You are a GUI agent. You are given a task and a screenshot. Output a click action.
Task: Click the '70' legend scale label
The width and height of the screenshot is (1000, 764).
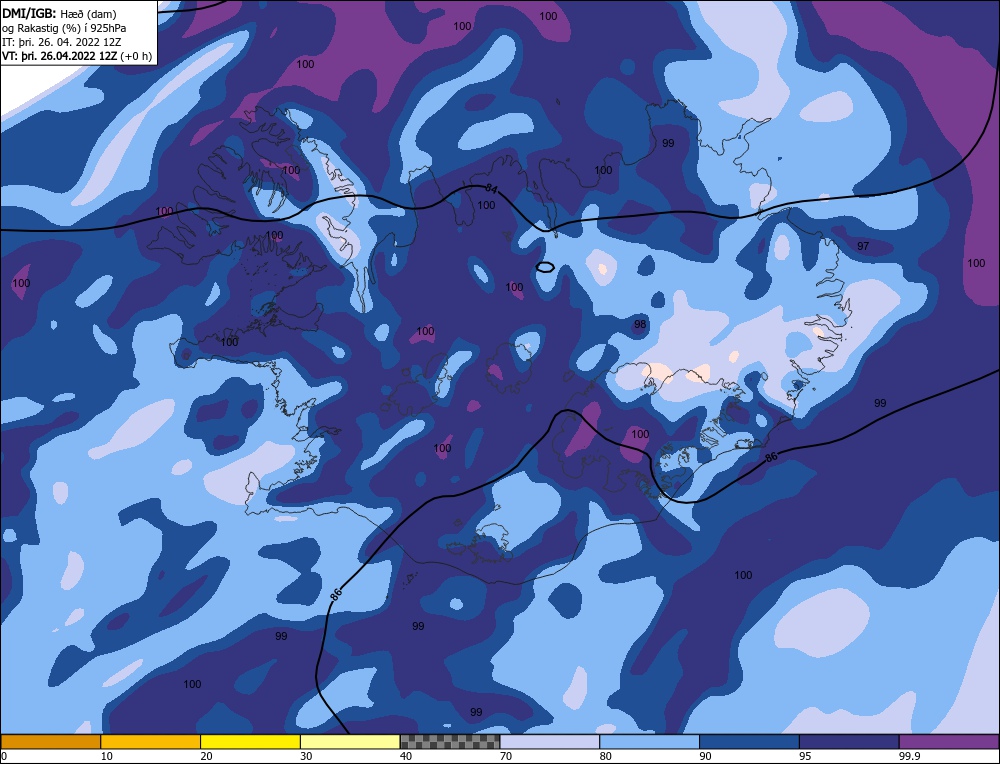click(x=506, y=756)
